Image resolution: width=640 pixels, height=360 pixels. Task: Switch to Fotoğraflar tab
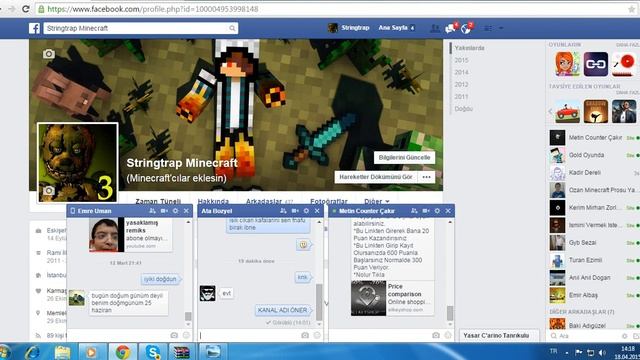(329, 201)
